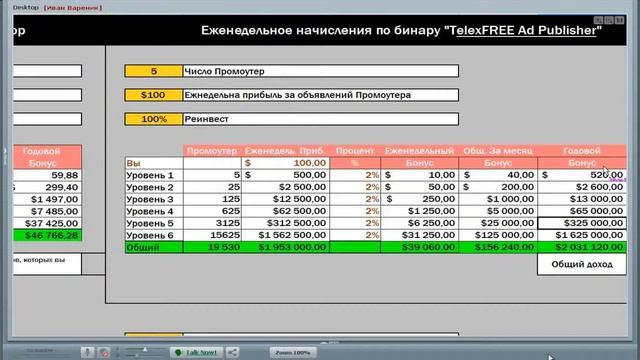Select the Уровень 4 row label

[x=154, y=211]
